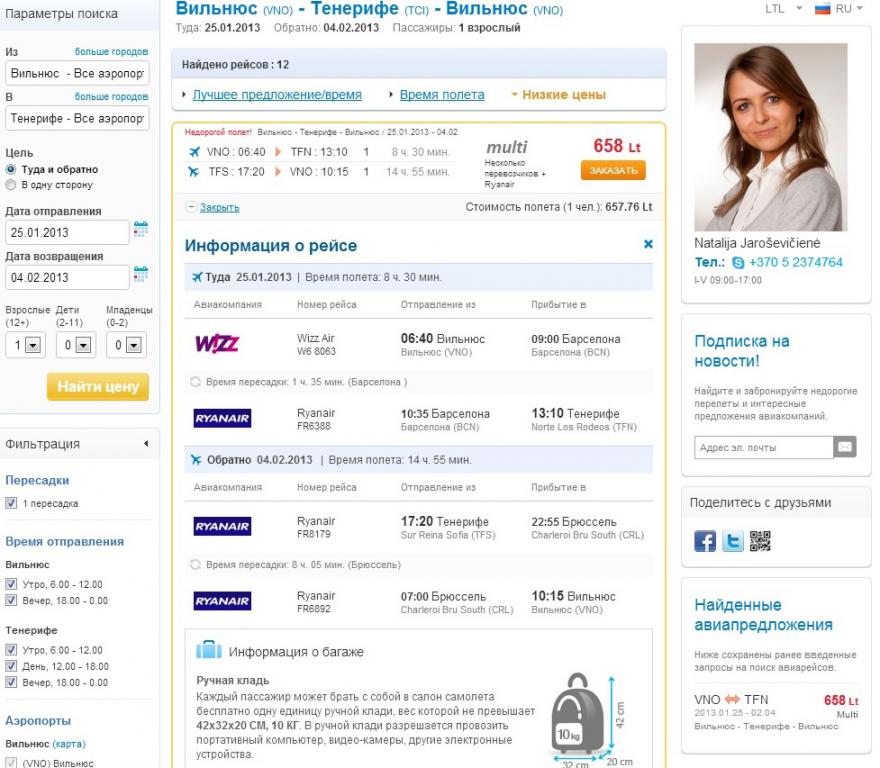Select the "В одну сторону" radio button
Screen dimensions: 880x768
tap(10, 185)
